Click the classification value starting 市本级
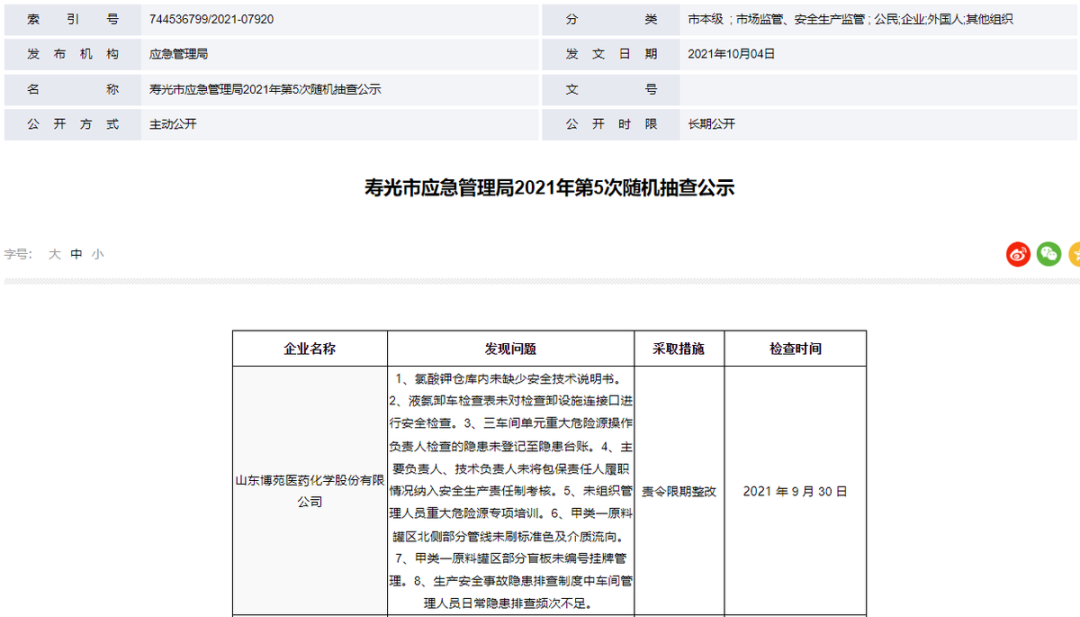This screenshot has height=617, width=1080. tap(850, 19)
